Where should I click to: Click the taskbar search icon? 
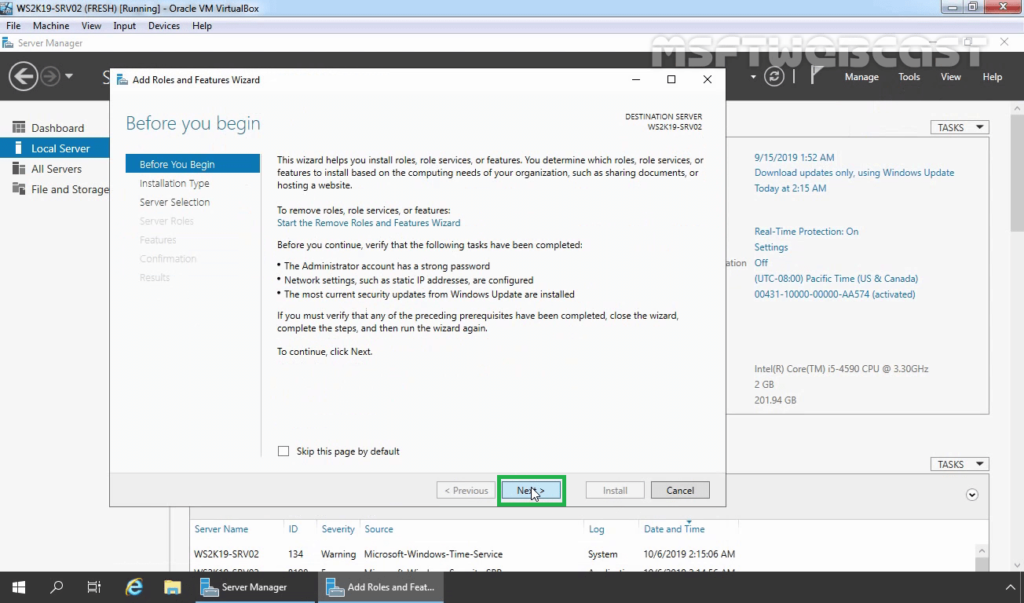pos(57,587)
